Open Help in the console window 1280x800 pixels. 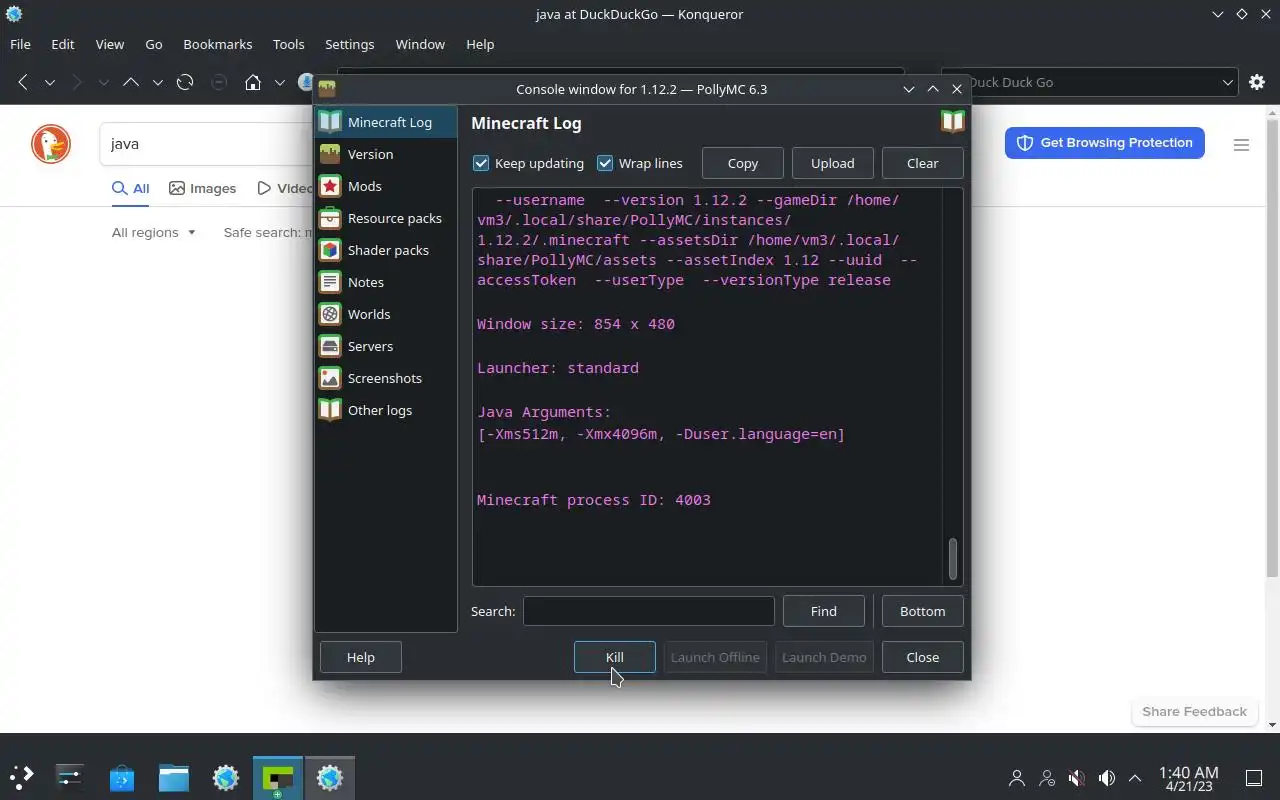(x=361, y=657)
